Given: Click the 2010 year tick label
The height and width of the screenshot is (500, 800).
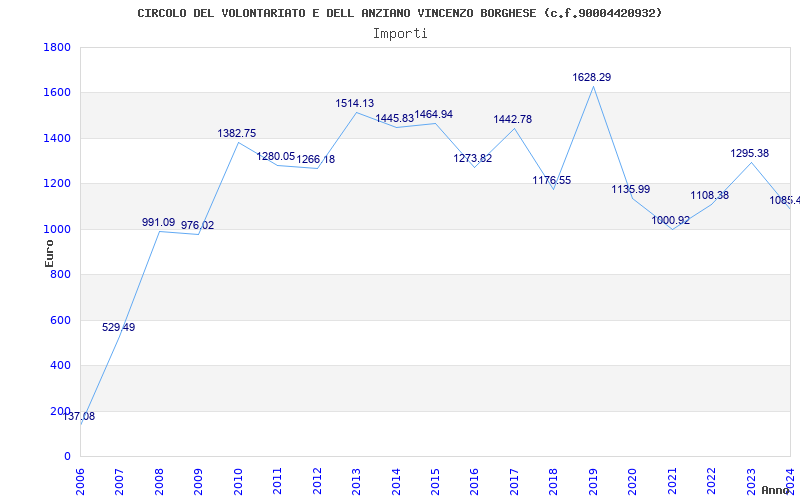Looking at the screenshot, I should pos(238,479).
